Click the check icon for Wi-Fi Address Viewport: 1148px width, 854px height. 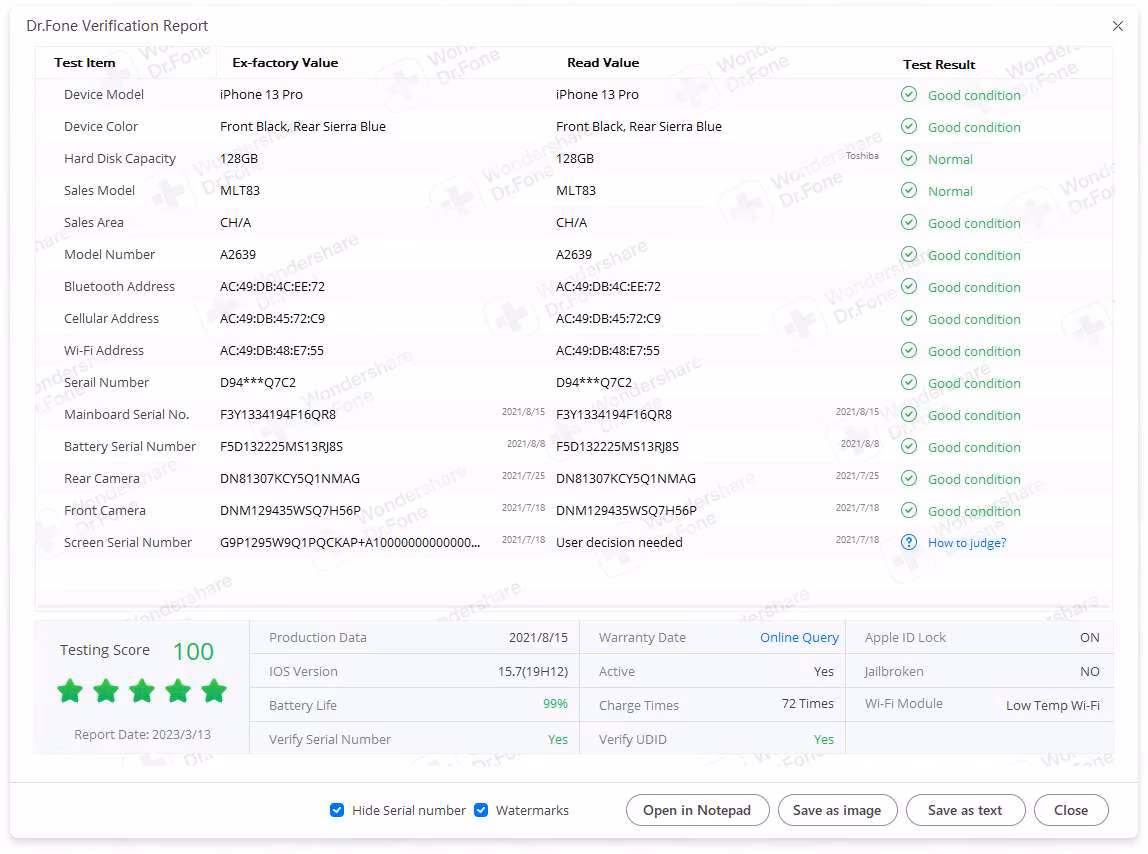tap(909, 350)
